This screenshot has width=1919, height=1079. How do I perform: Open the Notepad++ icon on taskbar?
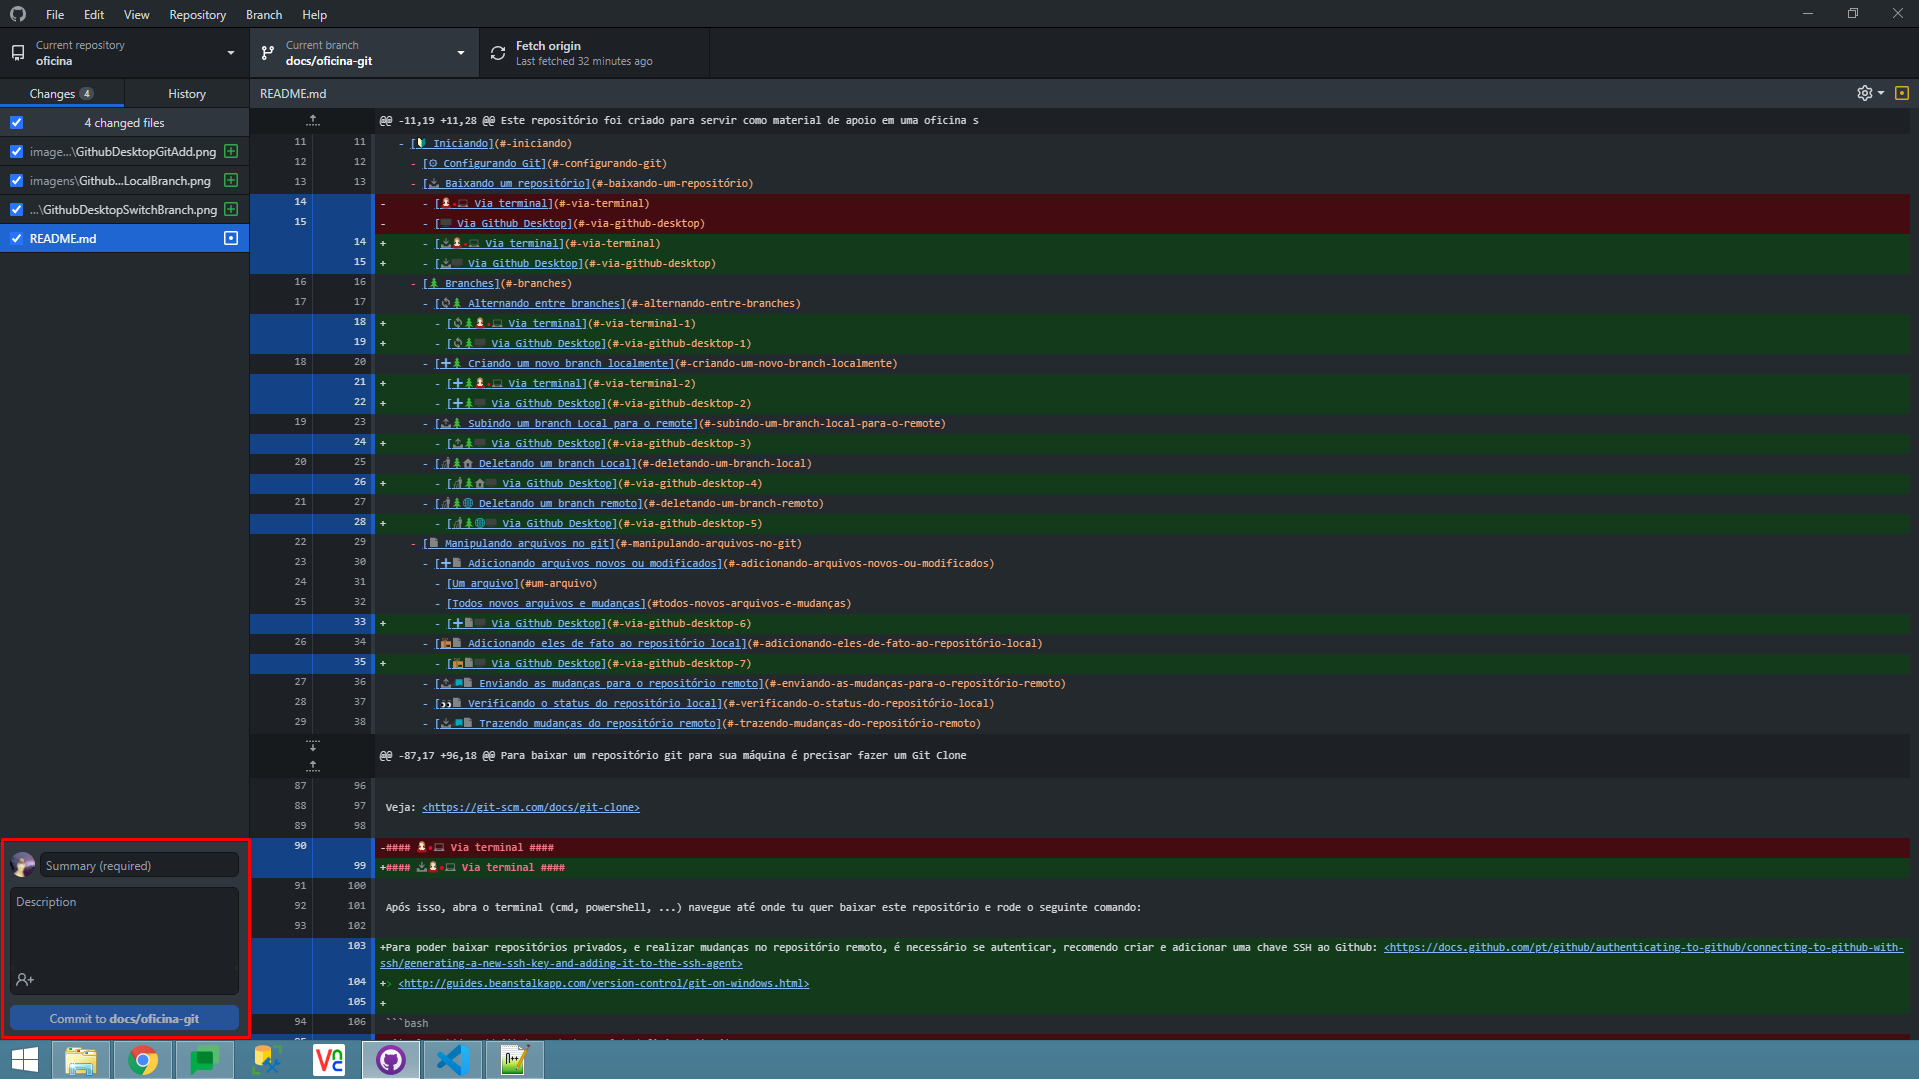point(515,1059)
